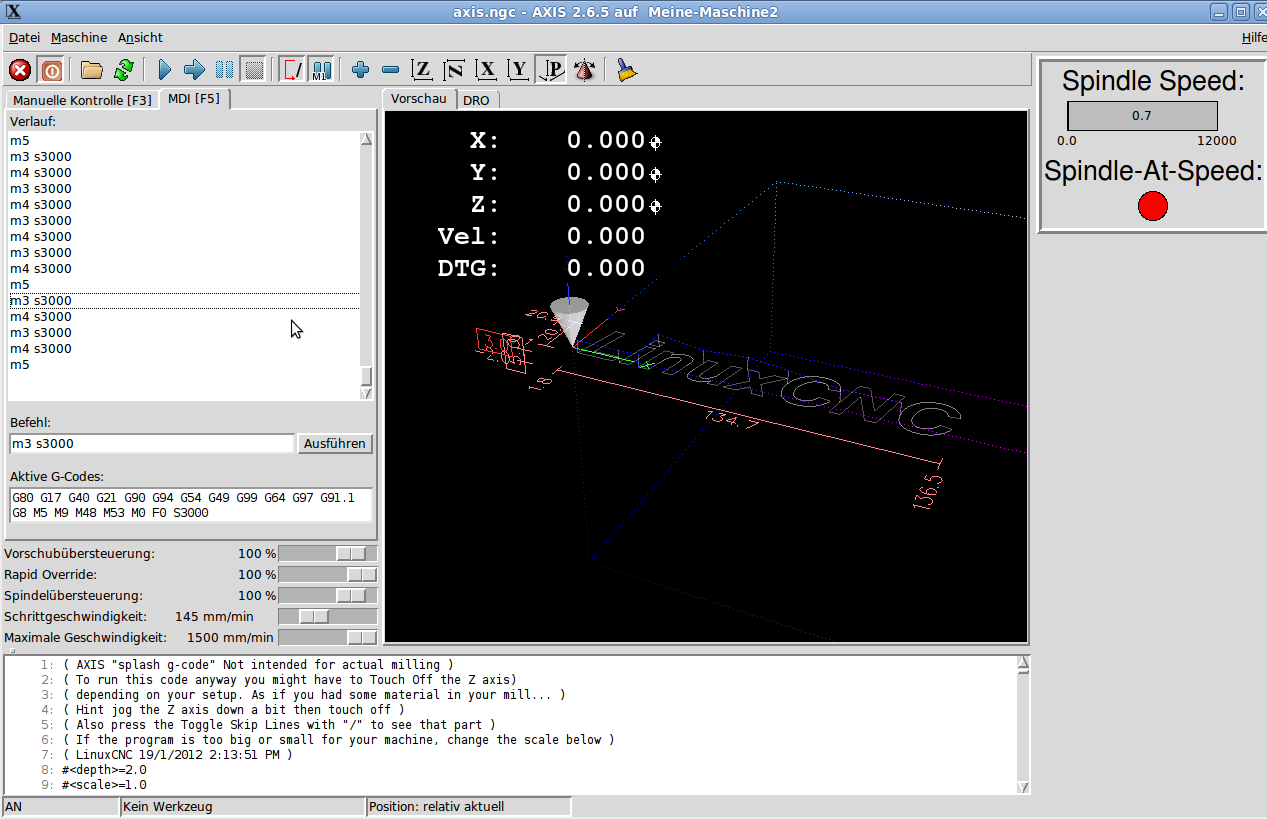Select the Vorschau preview tab
The image size is (1267, 819).
pyautogui.click(x=418, y=99)
